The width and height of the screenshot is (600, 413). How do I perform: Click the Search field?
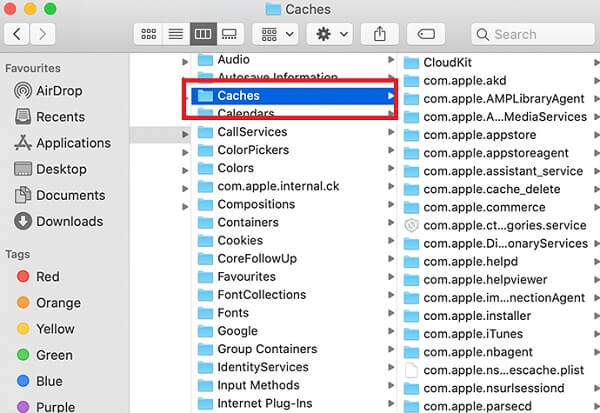(x=533, y=34)
